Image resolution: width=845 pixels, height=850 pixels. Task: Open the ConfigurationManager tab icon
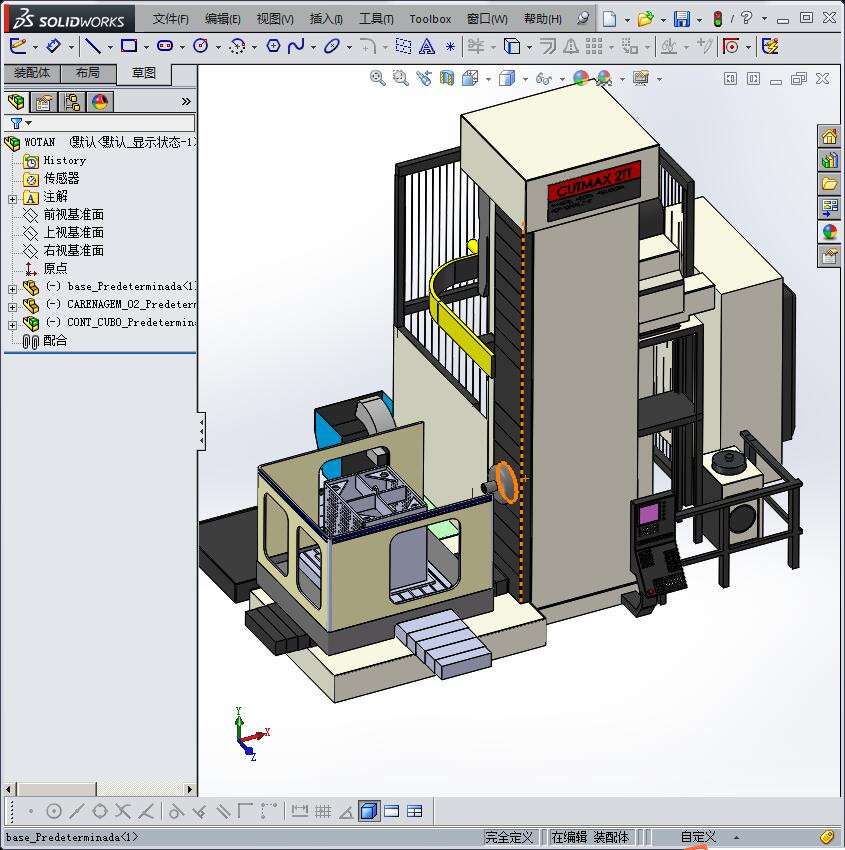tap(72, 102)
